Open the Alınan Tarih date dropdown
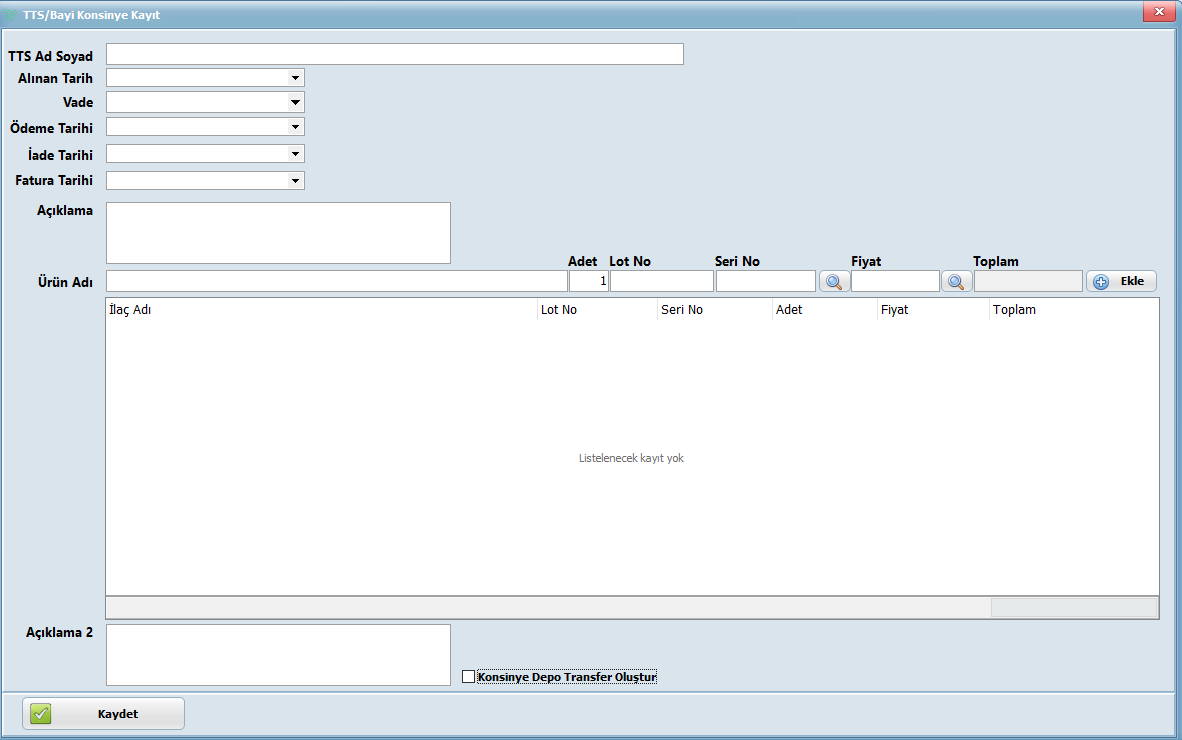 (x=295, y=77)
